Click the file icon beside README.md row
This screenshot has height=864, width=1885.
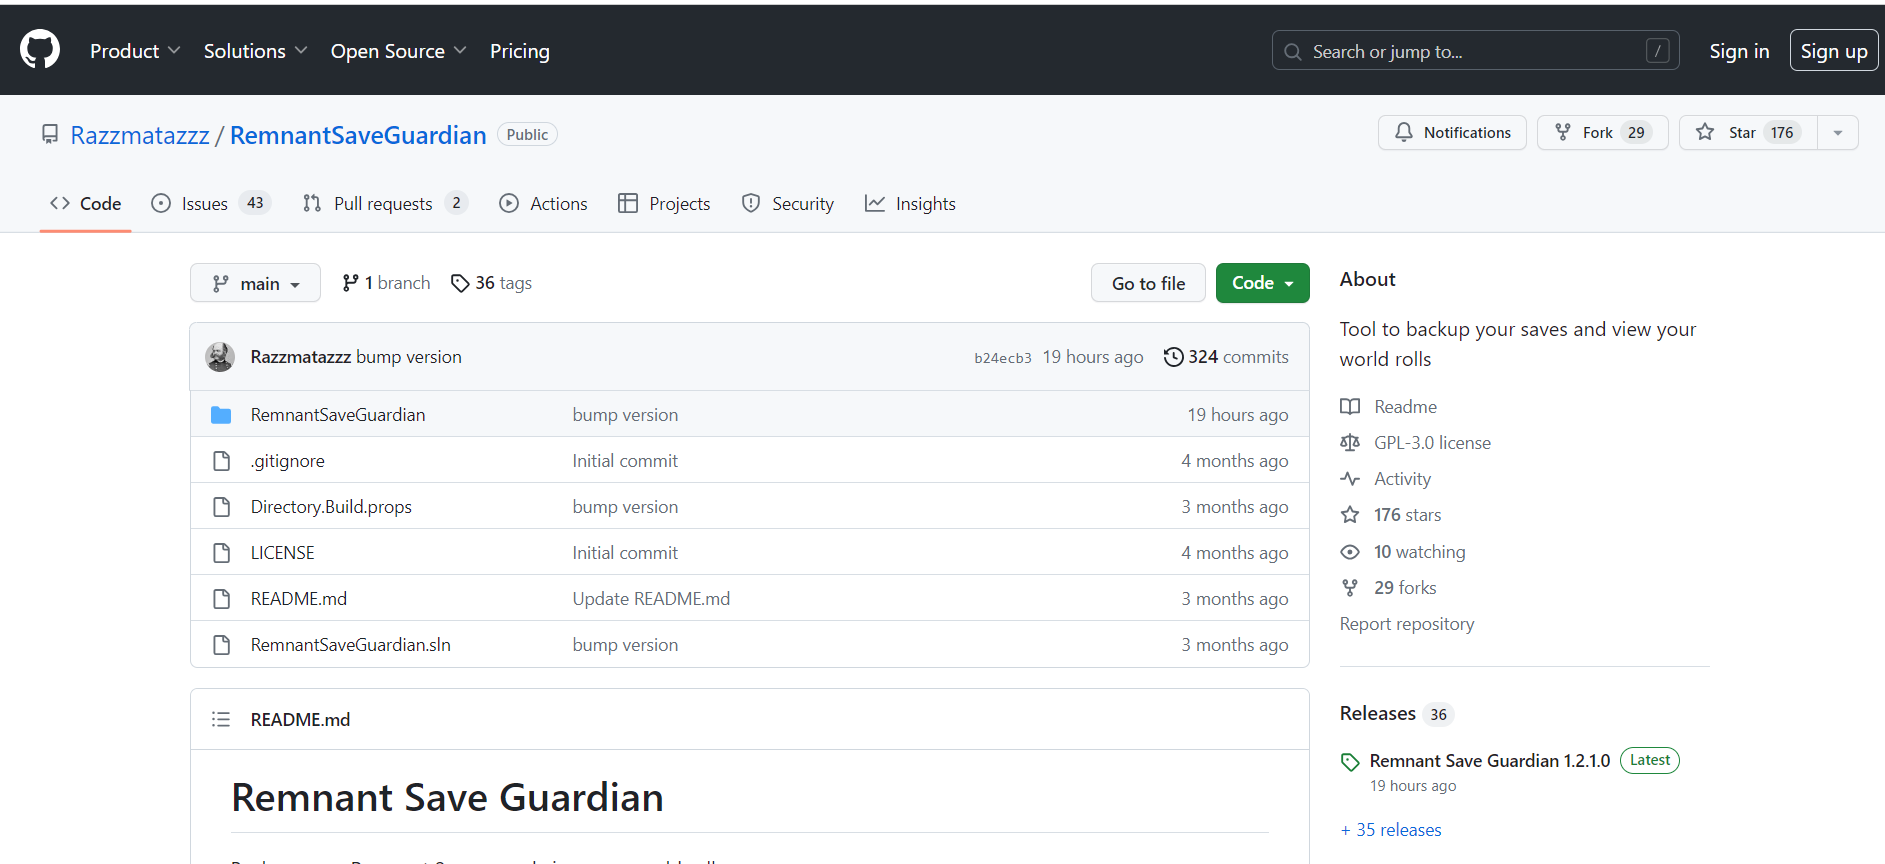(x=221, y=599)
